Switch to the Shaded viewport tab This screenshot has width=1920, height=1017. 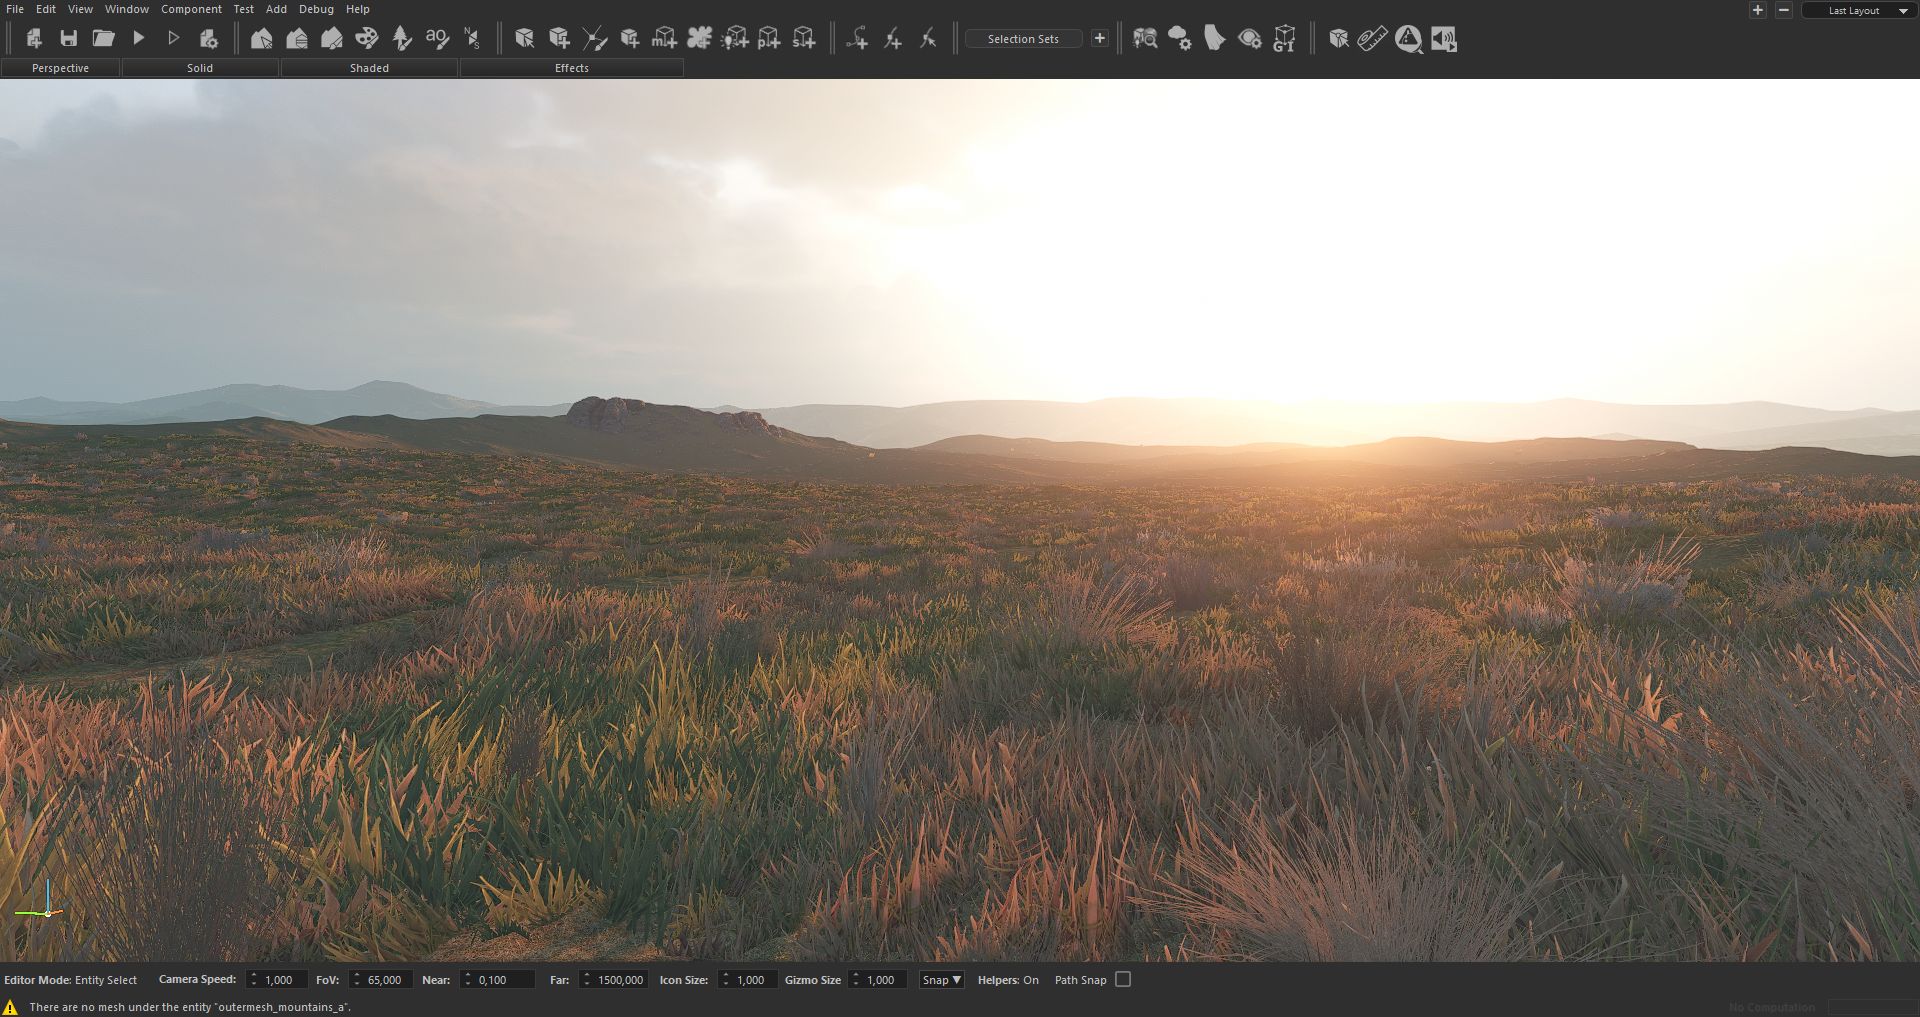(x=369, y=68)
